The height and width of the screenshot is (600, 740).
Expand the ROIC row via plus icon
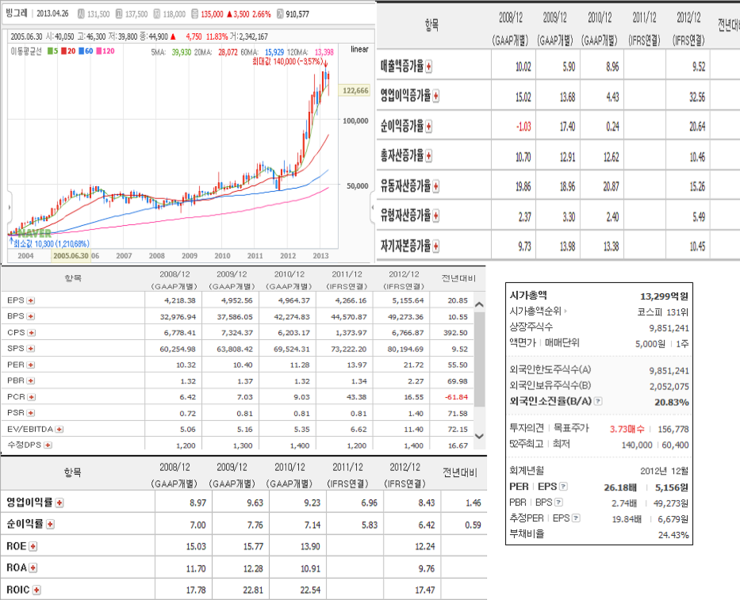[36, 590]
